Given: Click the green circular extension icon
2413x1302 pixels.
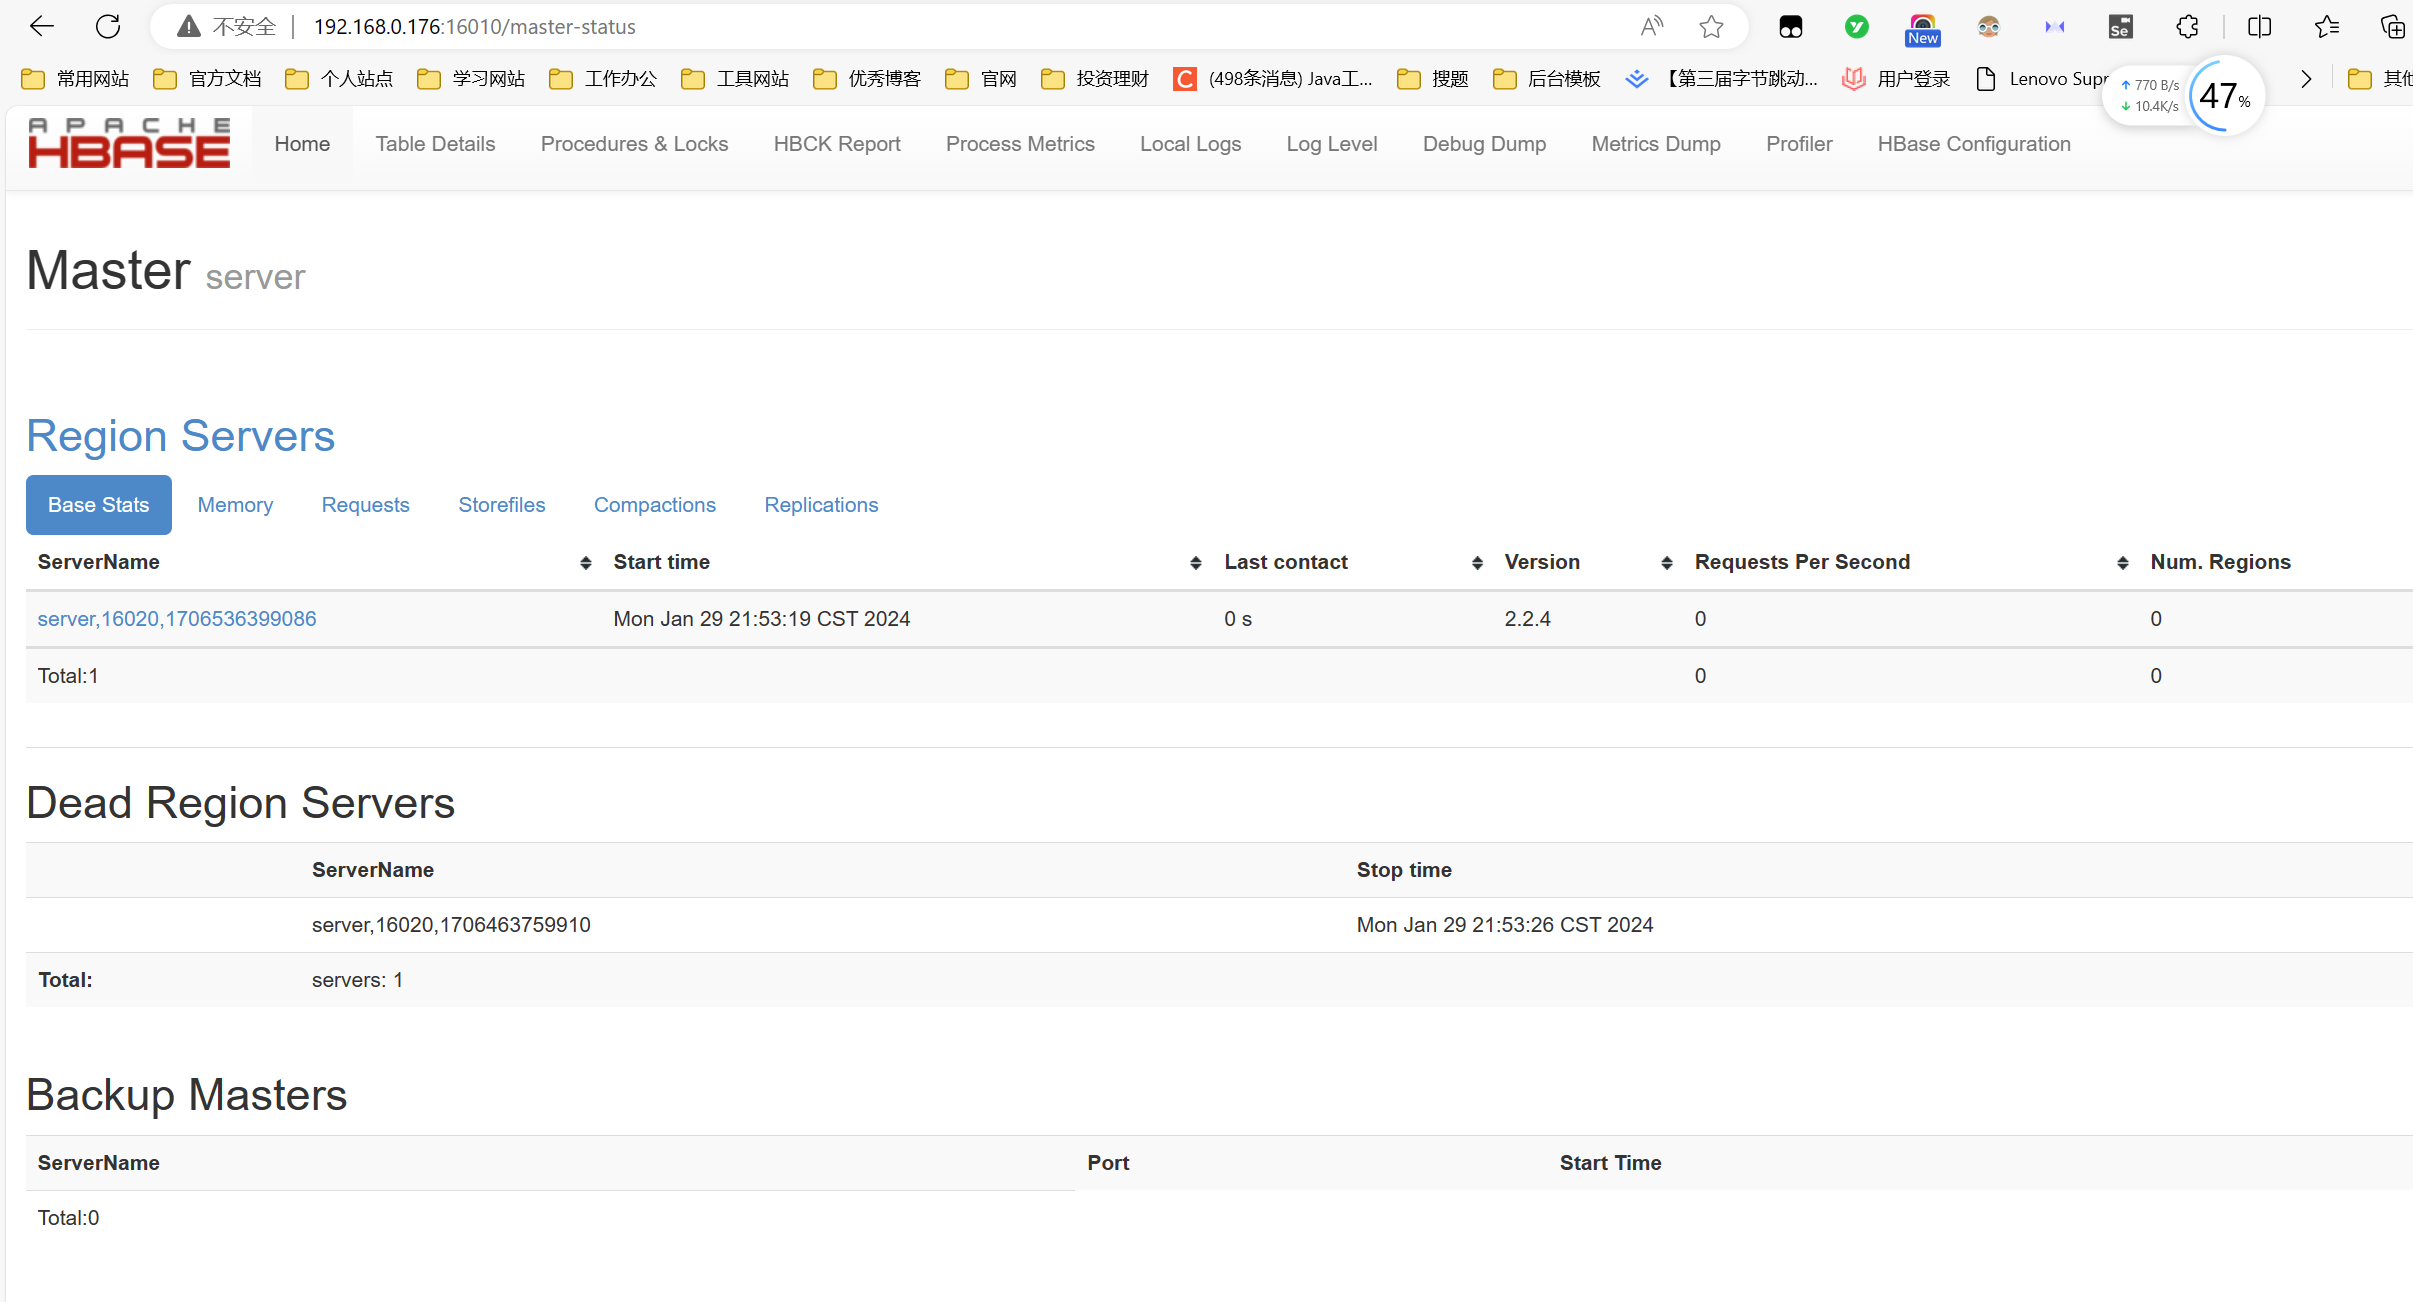Looking at the screenshot, I should 1857,27.
